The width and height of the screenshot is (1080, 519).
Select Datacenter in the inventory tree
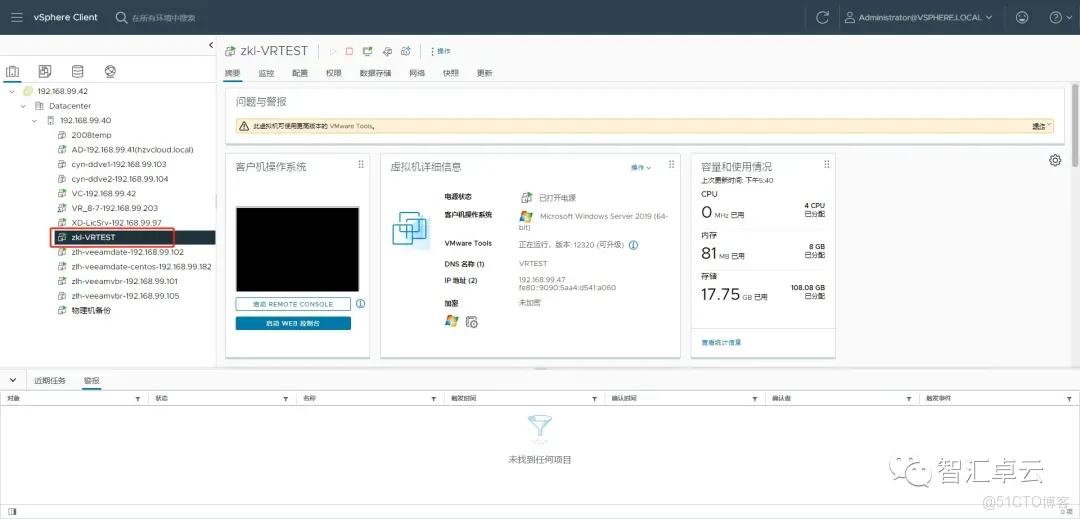70,106
